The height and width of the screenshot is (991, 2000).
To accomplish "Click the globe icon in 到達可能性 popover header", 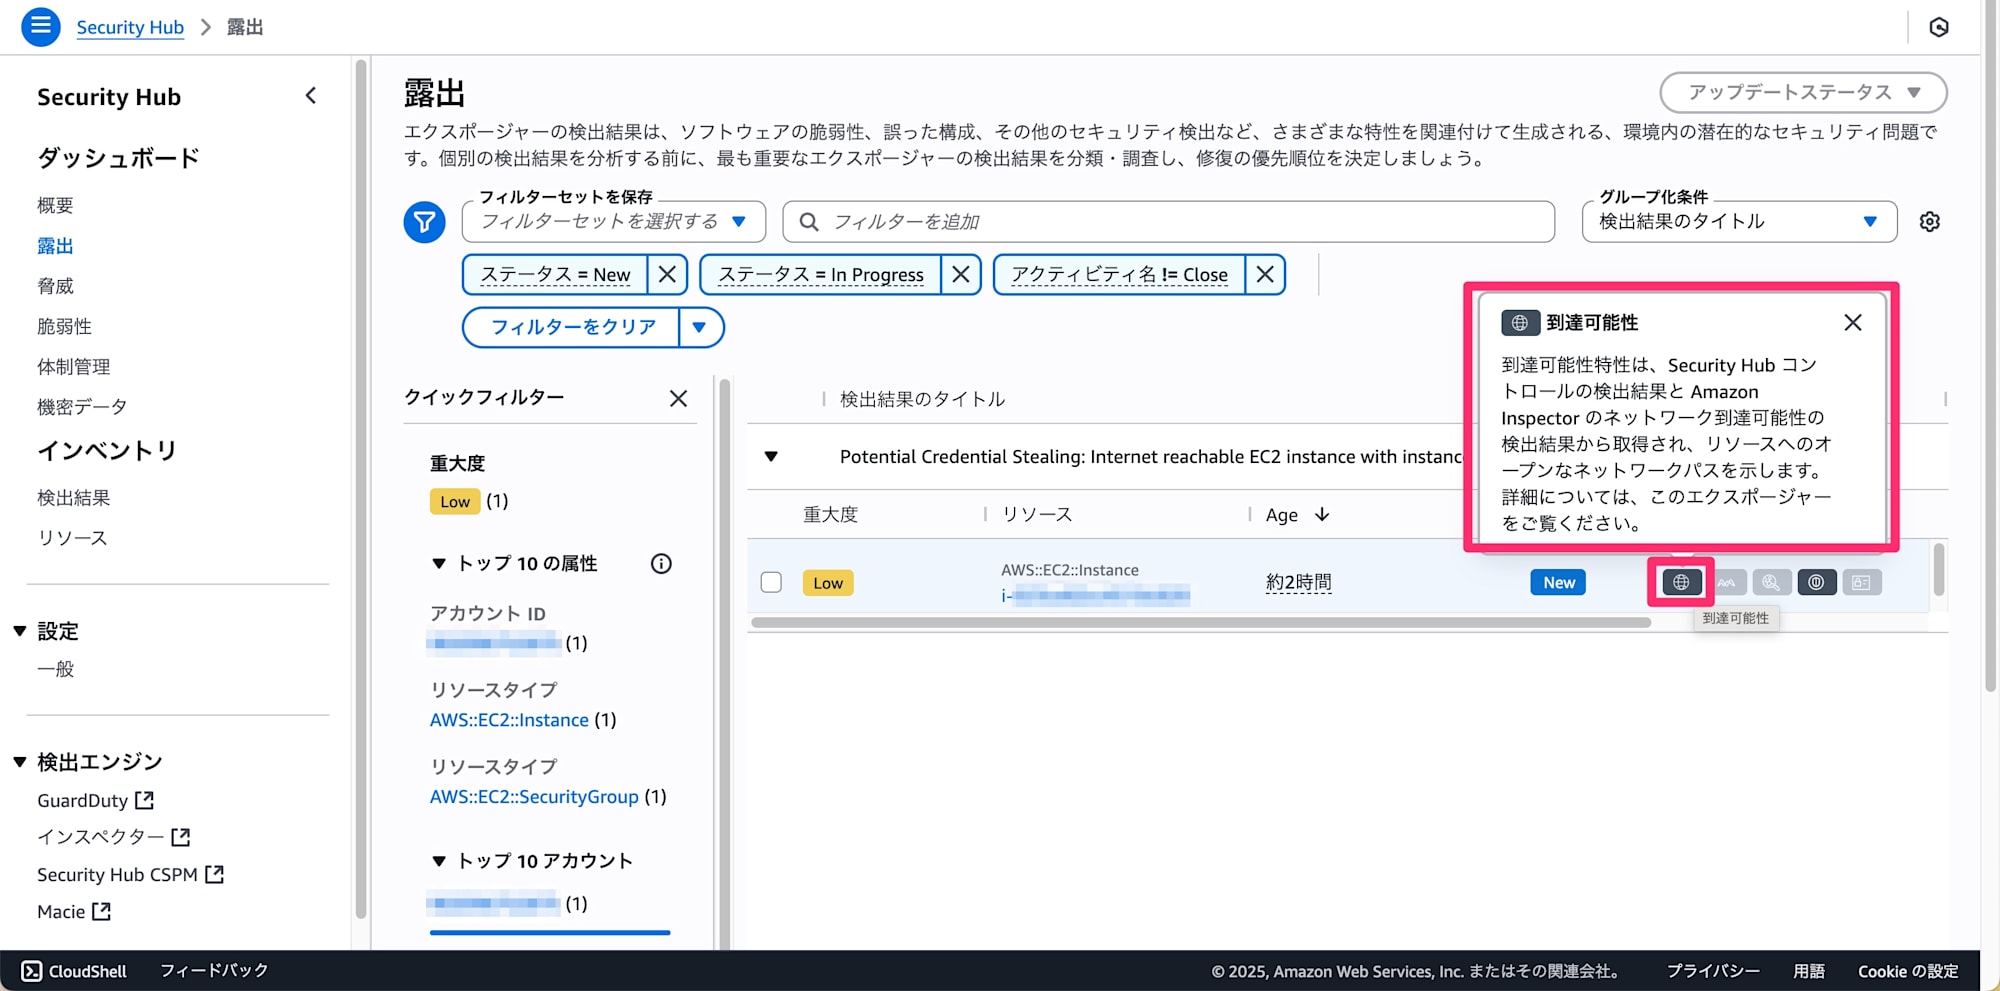I will pyautogui.click(x=1520, y=323).
